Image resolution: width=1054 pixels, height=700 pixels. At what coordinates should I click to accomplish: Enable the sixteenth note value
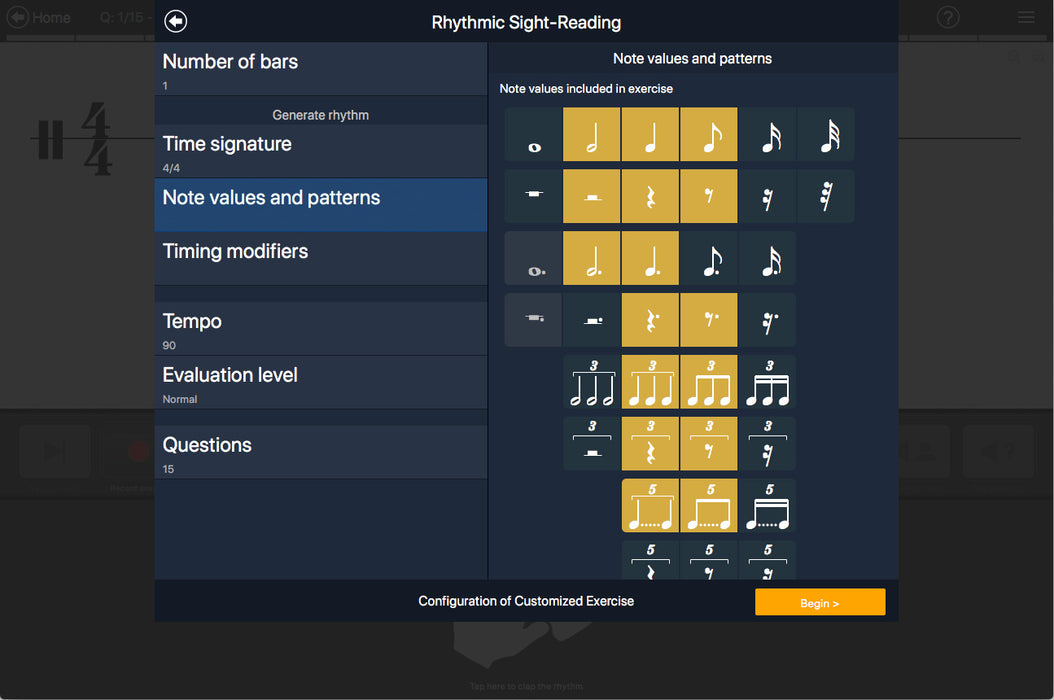coord(767,135)
